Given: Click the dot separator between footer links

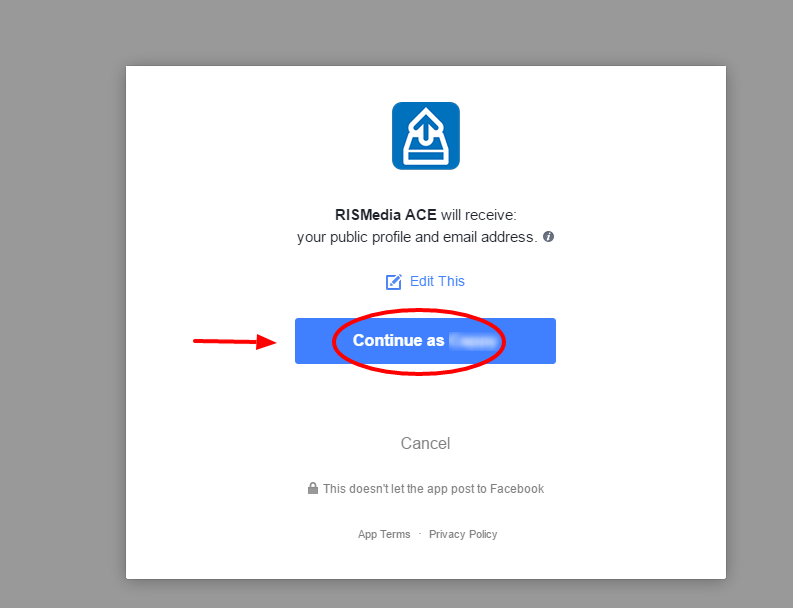Looking at the screenshot, I should coord(420,534).
